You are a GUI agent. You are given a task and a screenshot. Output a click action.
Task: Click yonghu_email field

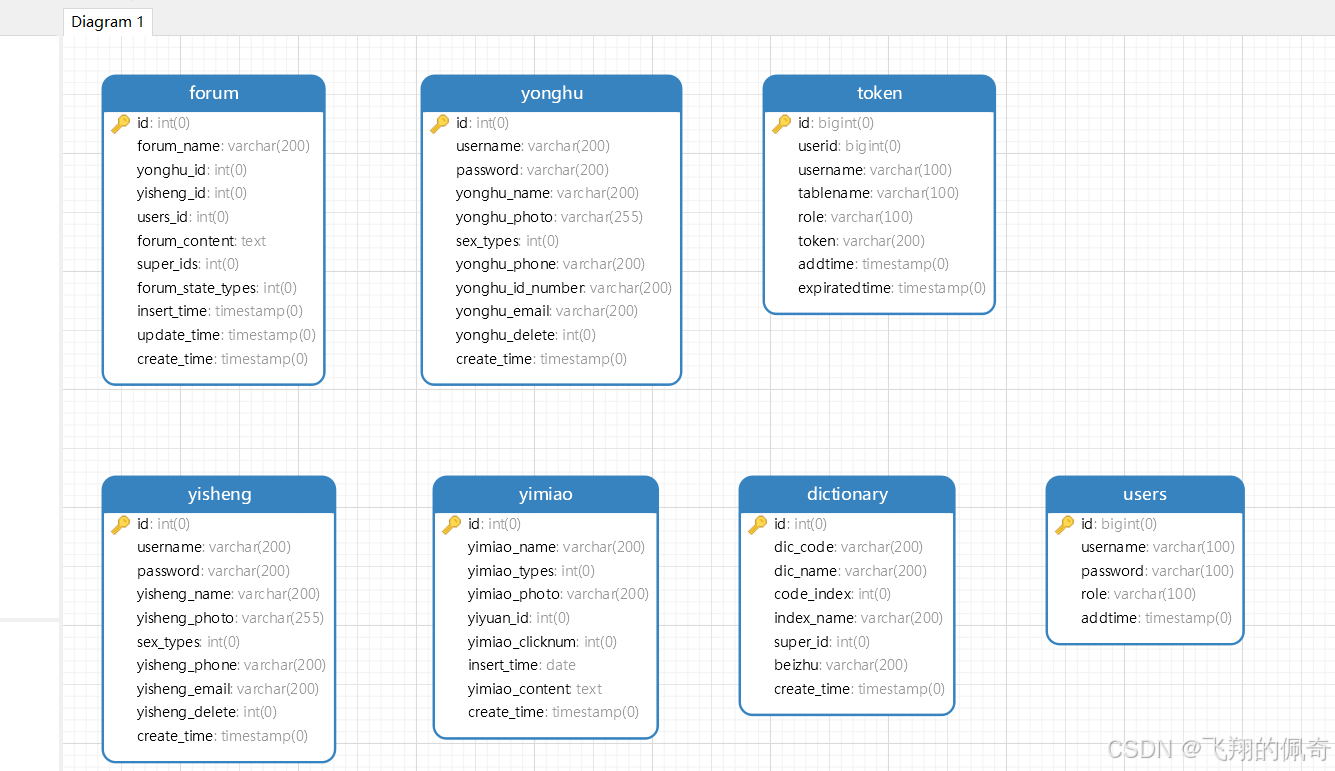[547, 311]
